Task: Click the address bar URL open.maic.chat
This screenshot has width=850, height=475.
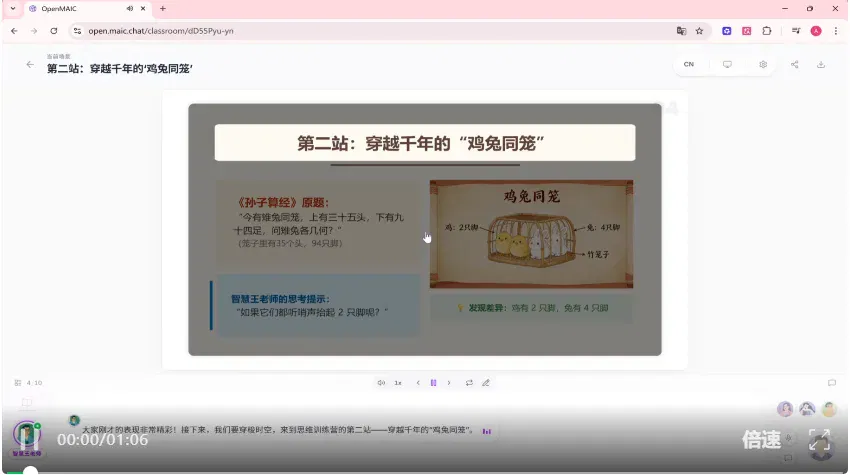Action: click(x=161, y=31)
